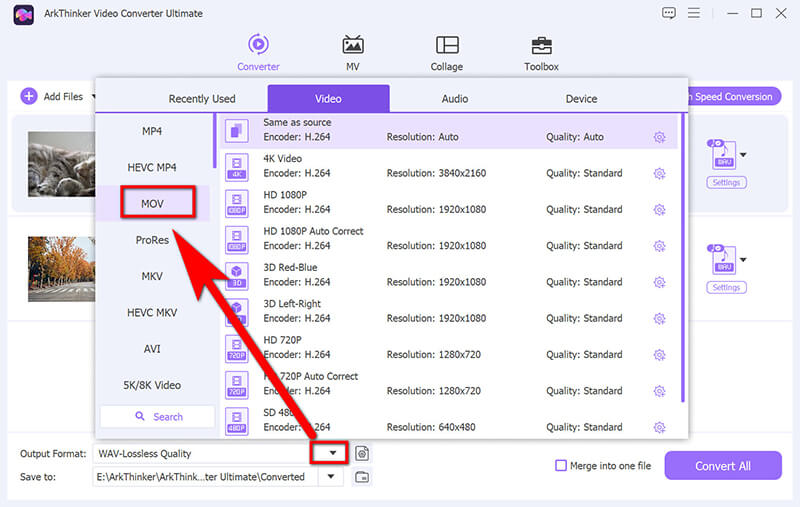Select the Video tab
800x507 pixels.
(x=328, y=98)
